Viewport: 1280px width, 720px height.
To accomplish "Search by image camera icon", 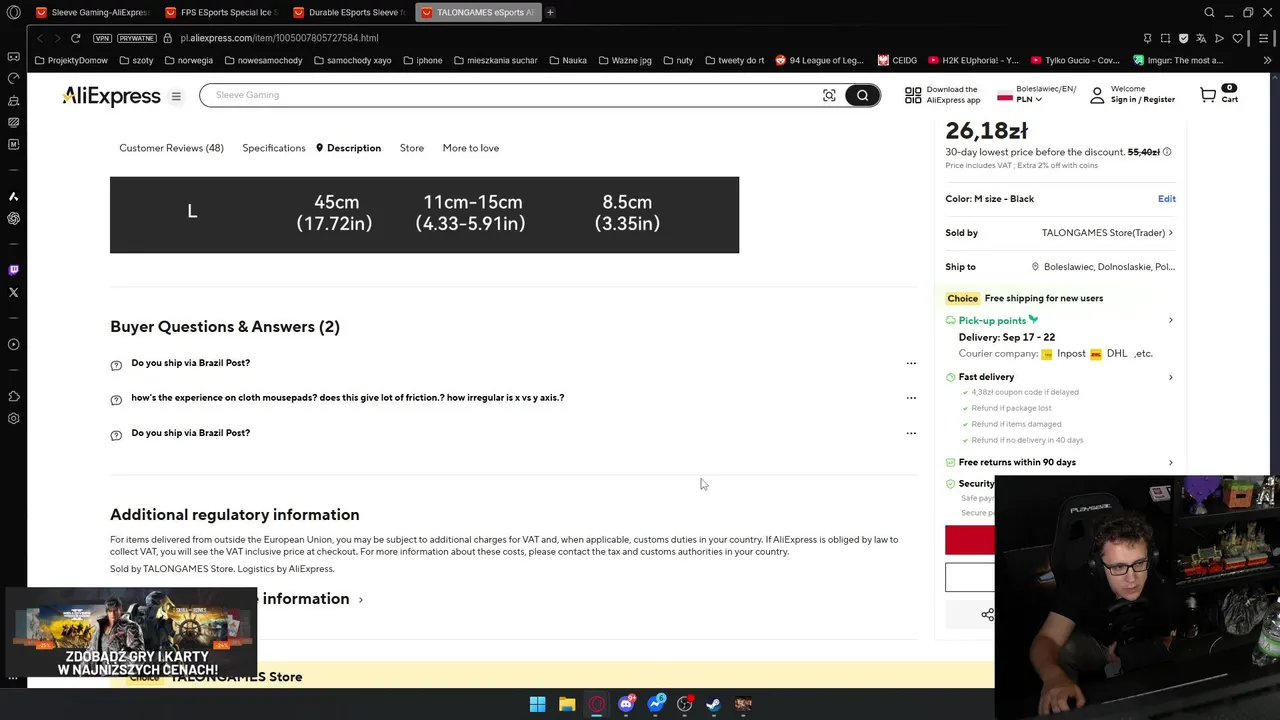I will coord(829,95).
